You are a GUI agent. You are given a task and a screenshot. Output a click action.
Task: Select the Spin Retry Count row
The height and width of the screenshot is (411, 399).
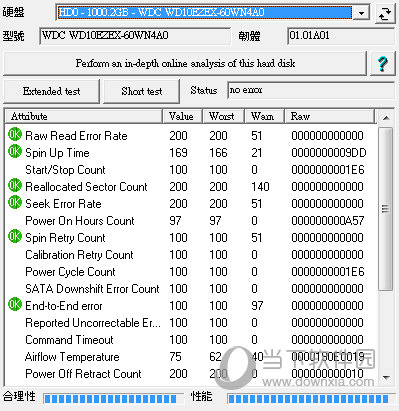point(192,238)
